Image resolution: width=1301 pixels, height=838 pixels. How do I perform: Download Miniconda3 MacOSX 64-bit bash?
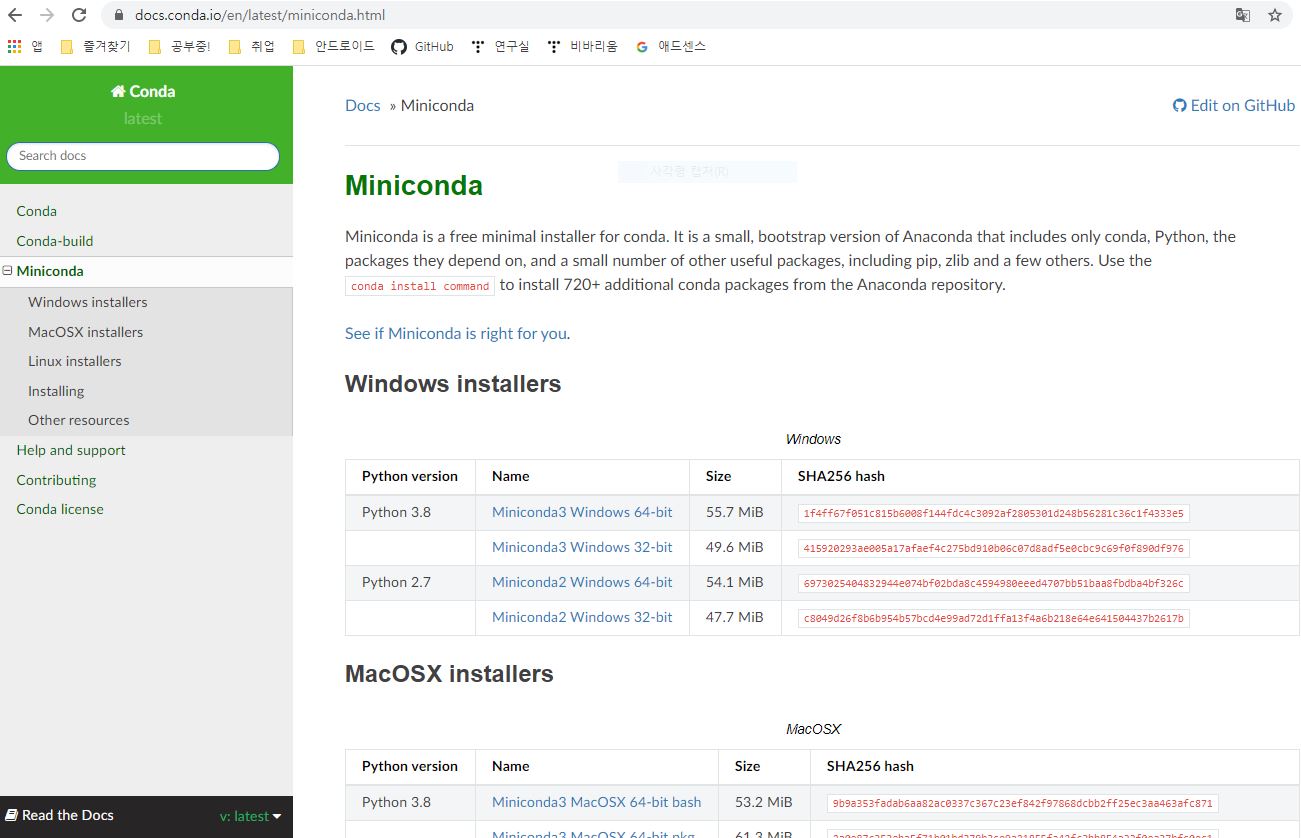point(597,802)
